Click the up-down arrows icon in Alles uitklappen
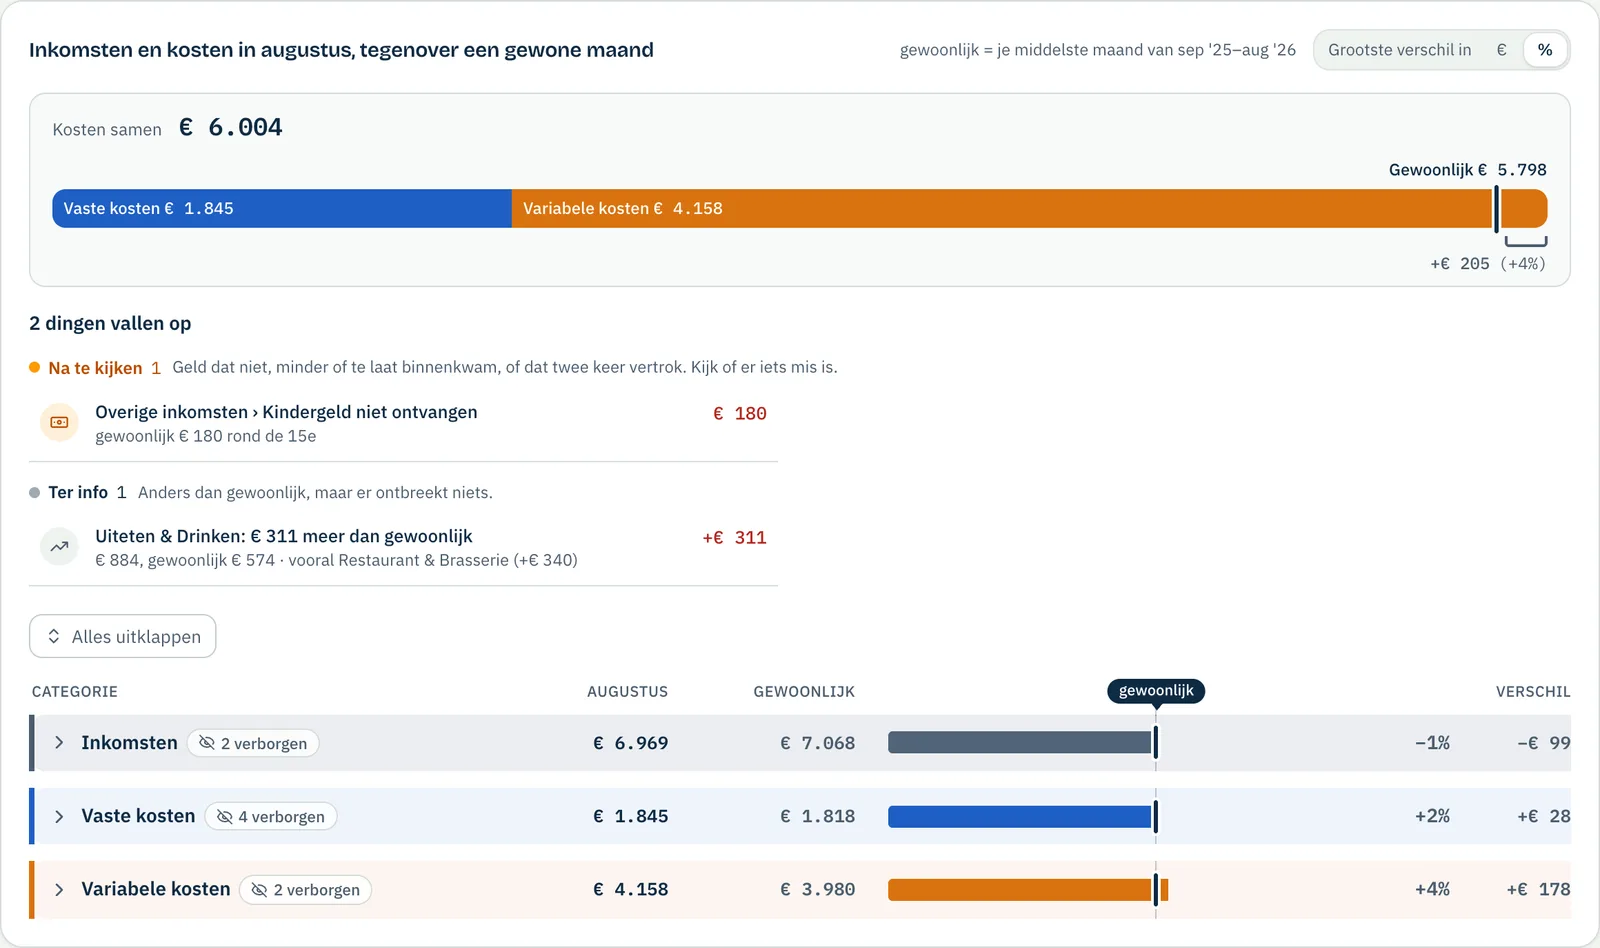 tap(54, 636)
